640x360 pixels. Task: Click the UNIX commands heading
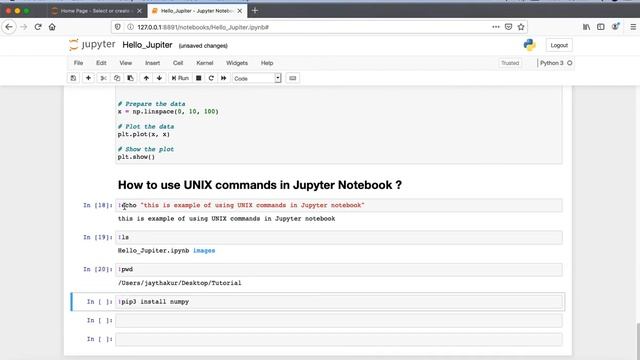pos(260,185)
